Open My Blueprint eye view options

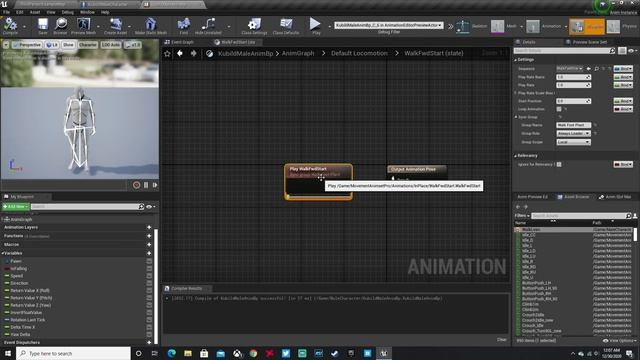tap(150, 207)
